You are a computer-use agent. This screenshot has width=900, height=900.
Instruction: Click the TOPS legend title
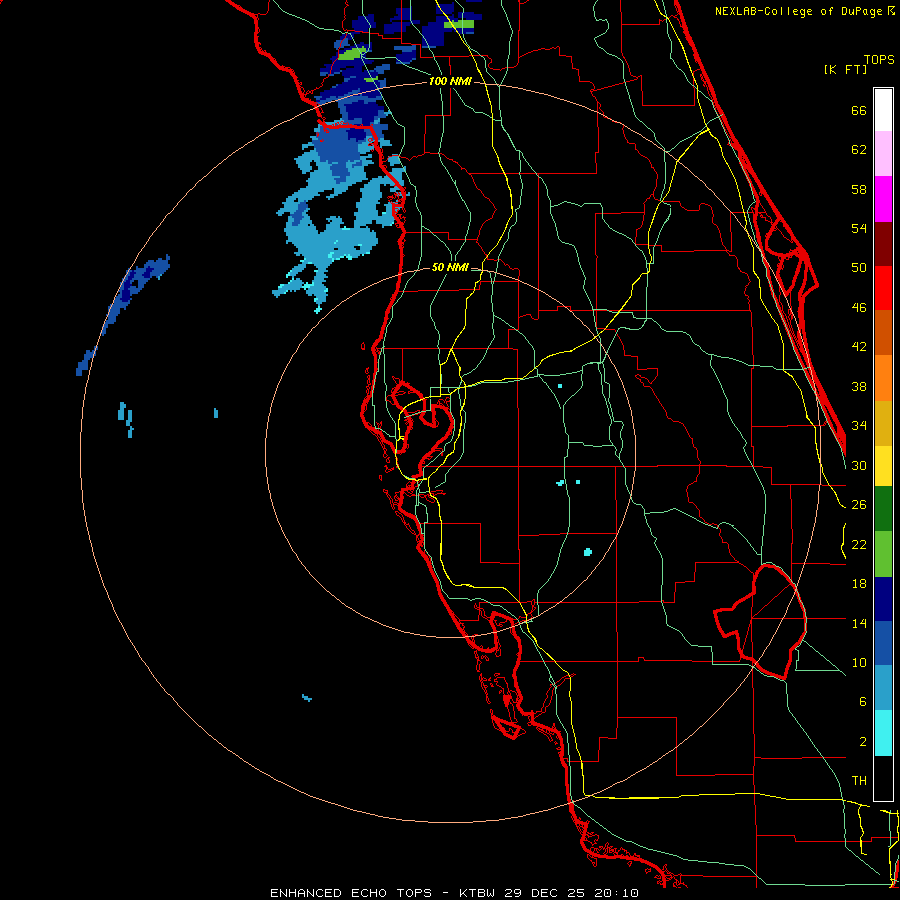coord(879,60)
